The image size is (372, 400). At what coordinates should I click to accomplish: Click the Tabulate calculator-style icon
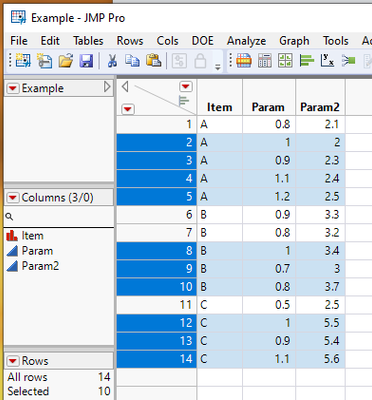click(265, 61)
